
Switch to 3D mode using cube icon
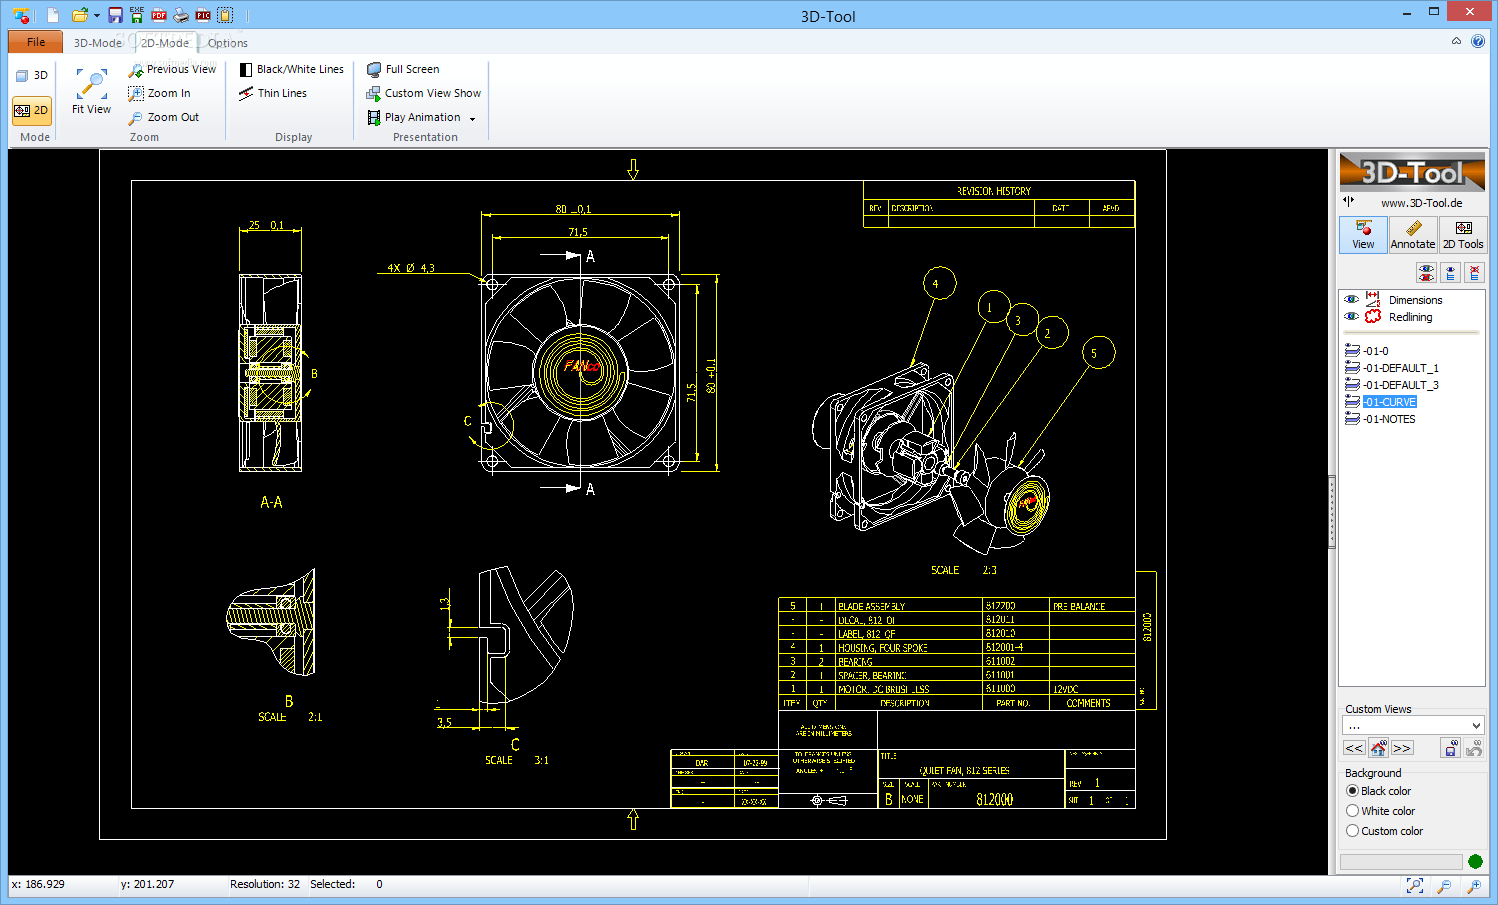(x=32, y=75)
